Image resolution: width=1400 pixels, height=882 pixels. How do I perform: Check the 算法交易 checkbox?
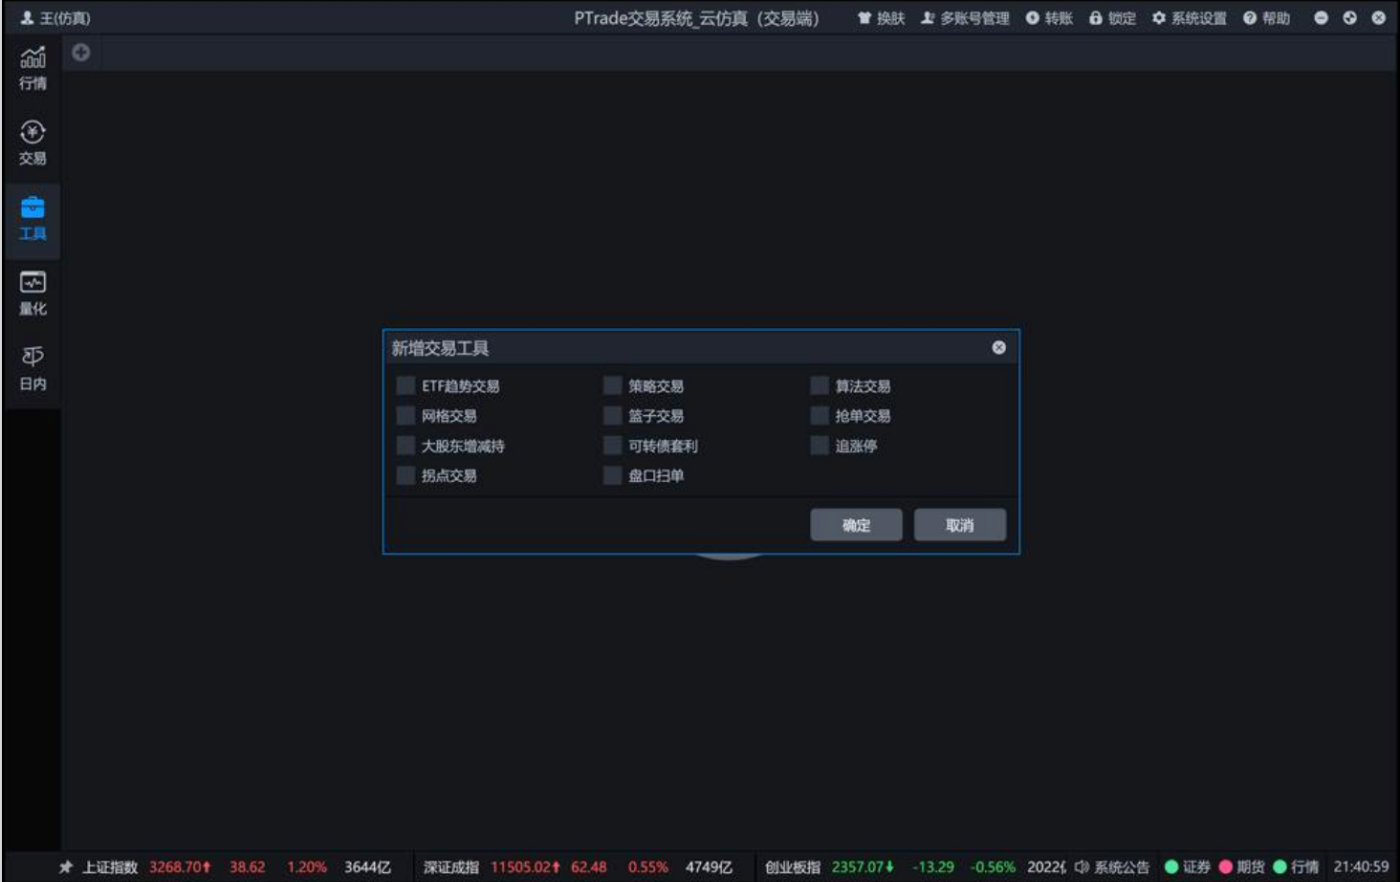point(819,386)
